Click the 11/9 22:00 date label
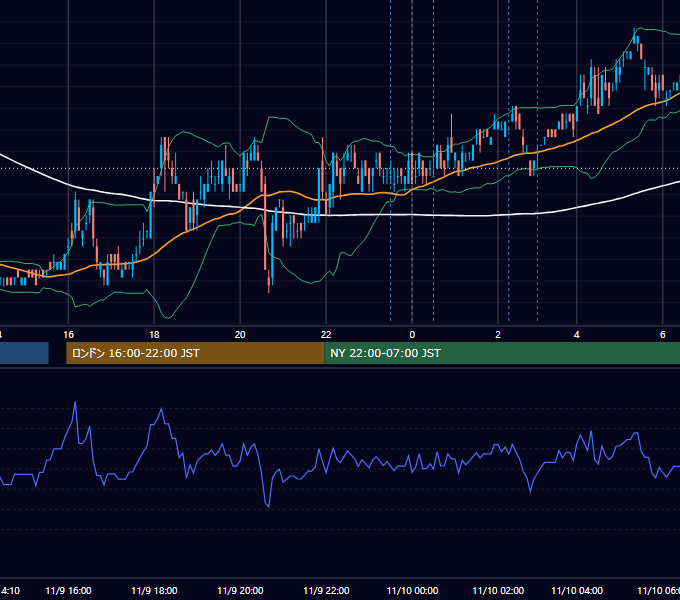The height and width of the screenshot is (600, 680). coord(326,590)
